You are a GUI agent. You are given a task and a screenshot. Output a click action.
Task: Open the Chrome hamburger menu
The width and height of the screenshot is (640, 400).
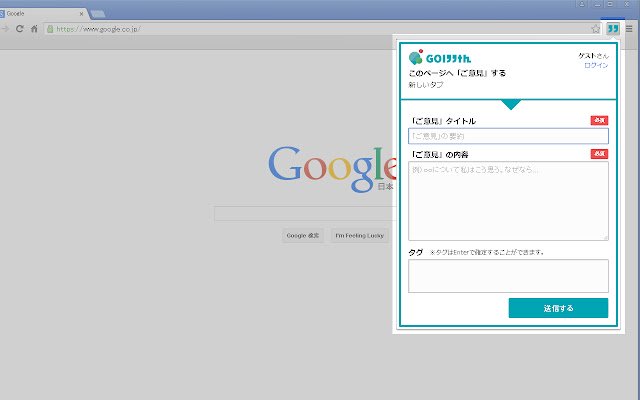629,29
